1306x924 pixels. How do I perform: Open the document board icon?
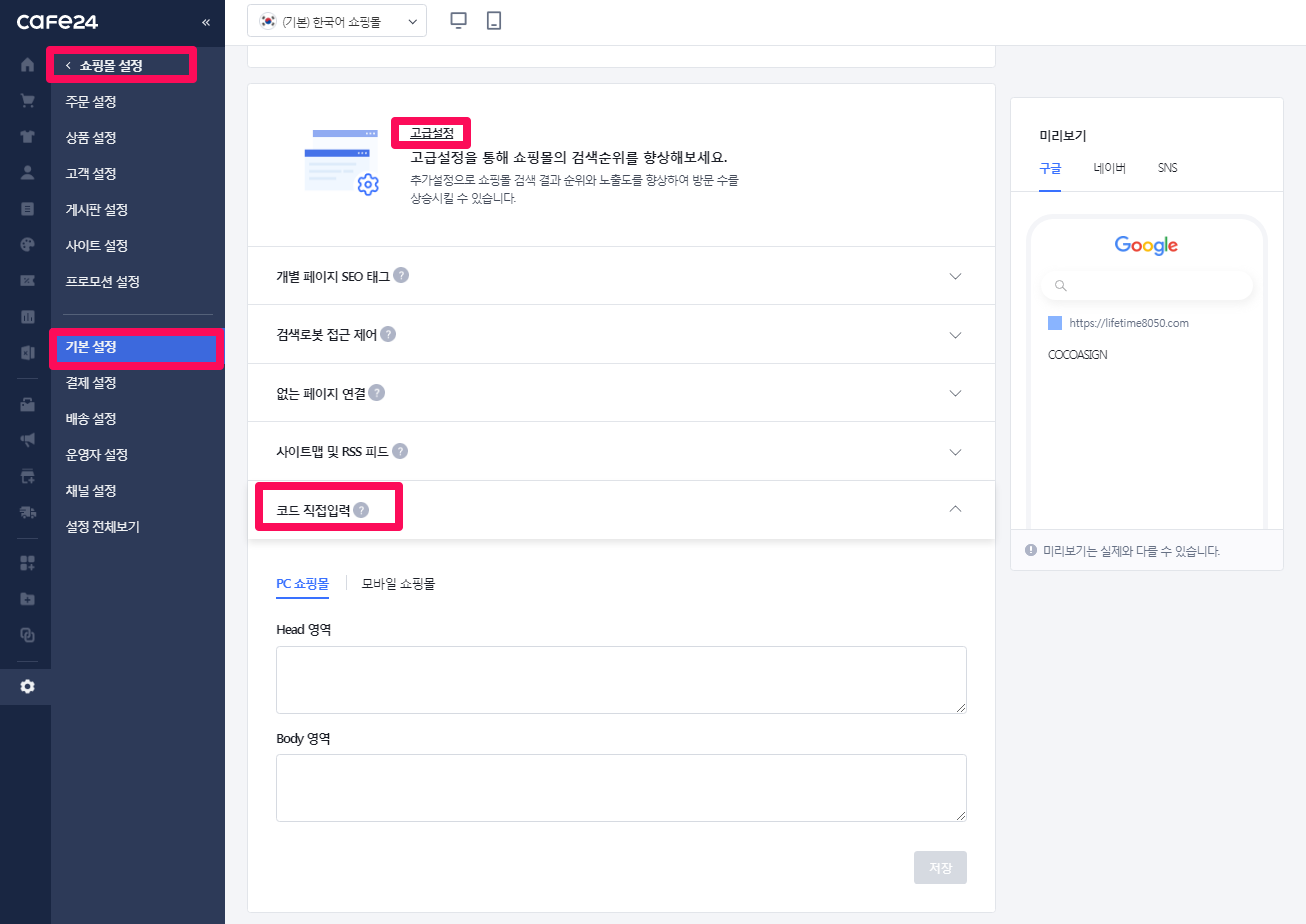coord(27,208)
